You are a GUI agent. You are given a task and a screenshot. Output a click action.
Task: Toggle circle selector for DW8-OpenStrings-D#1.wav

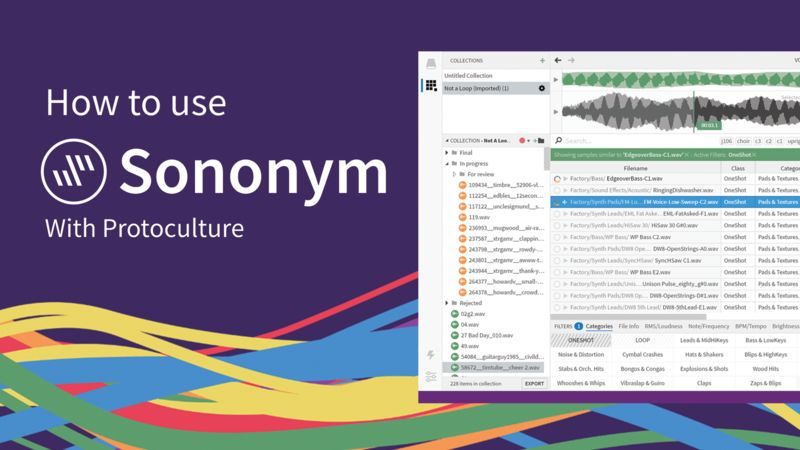(557, 296)
